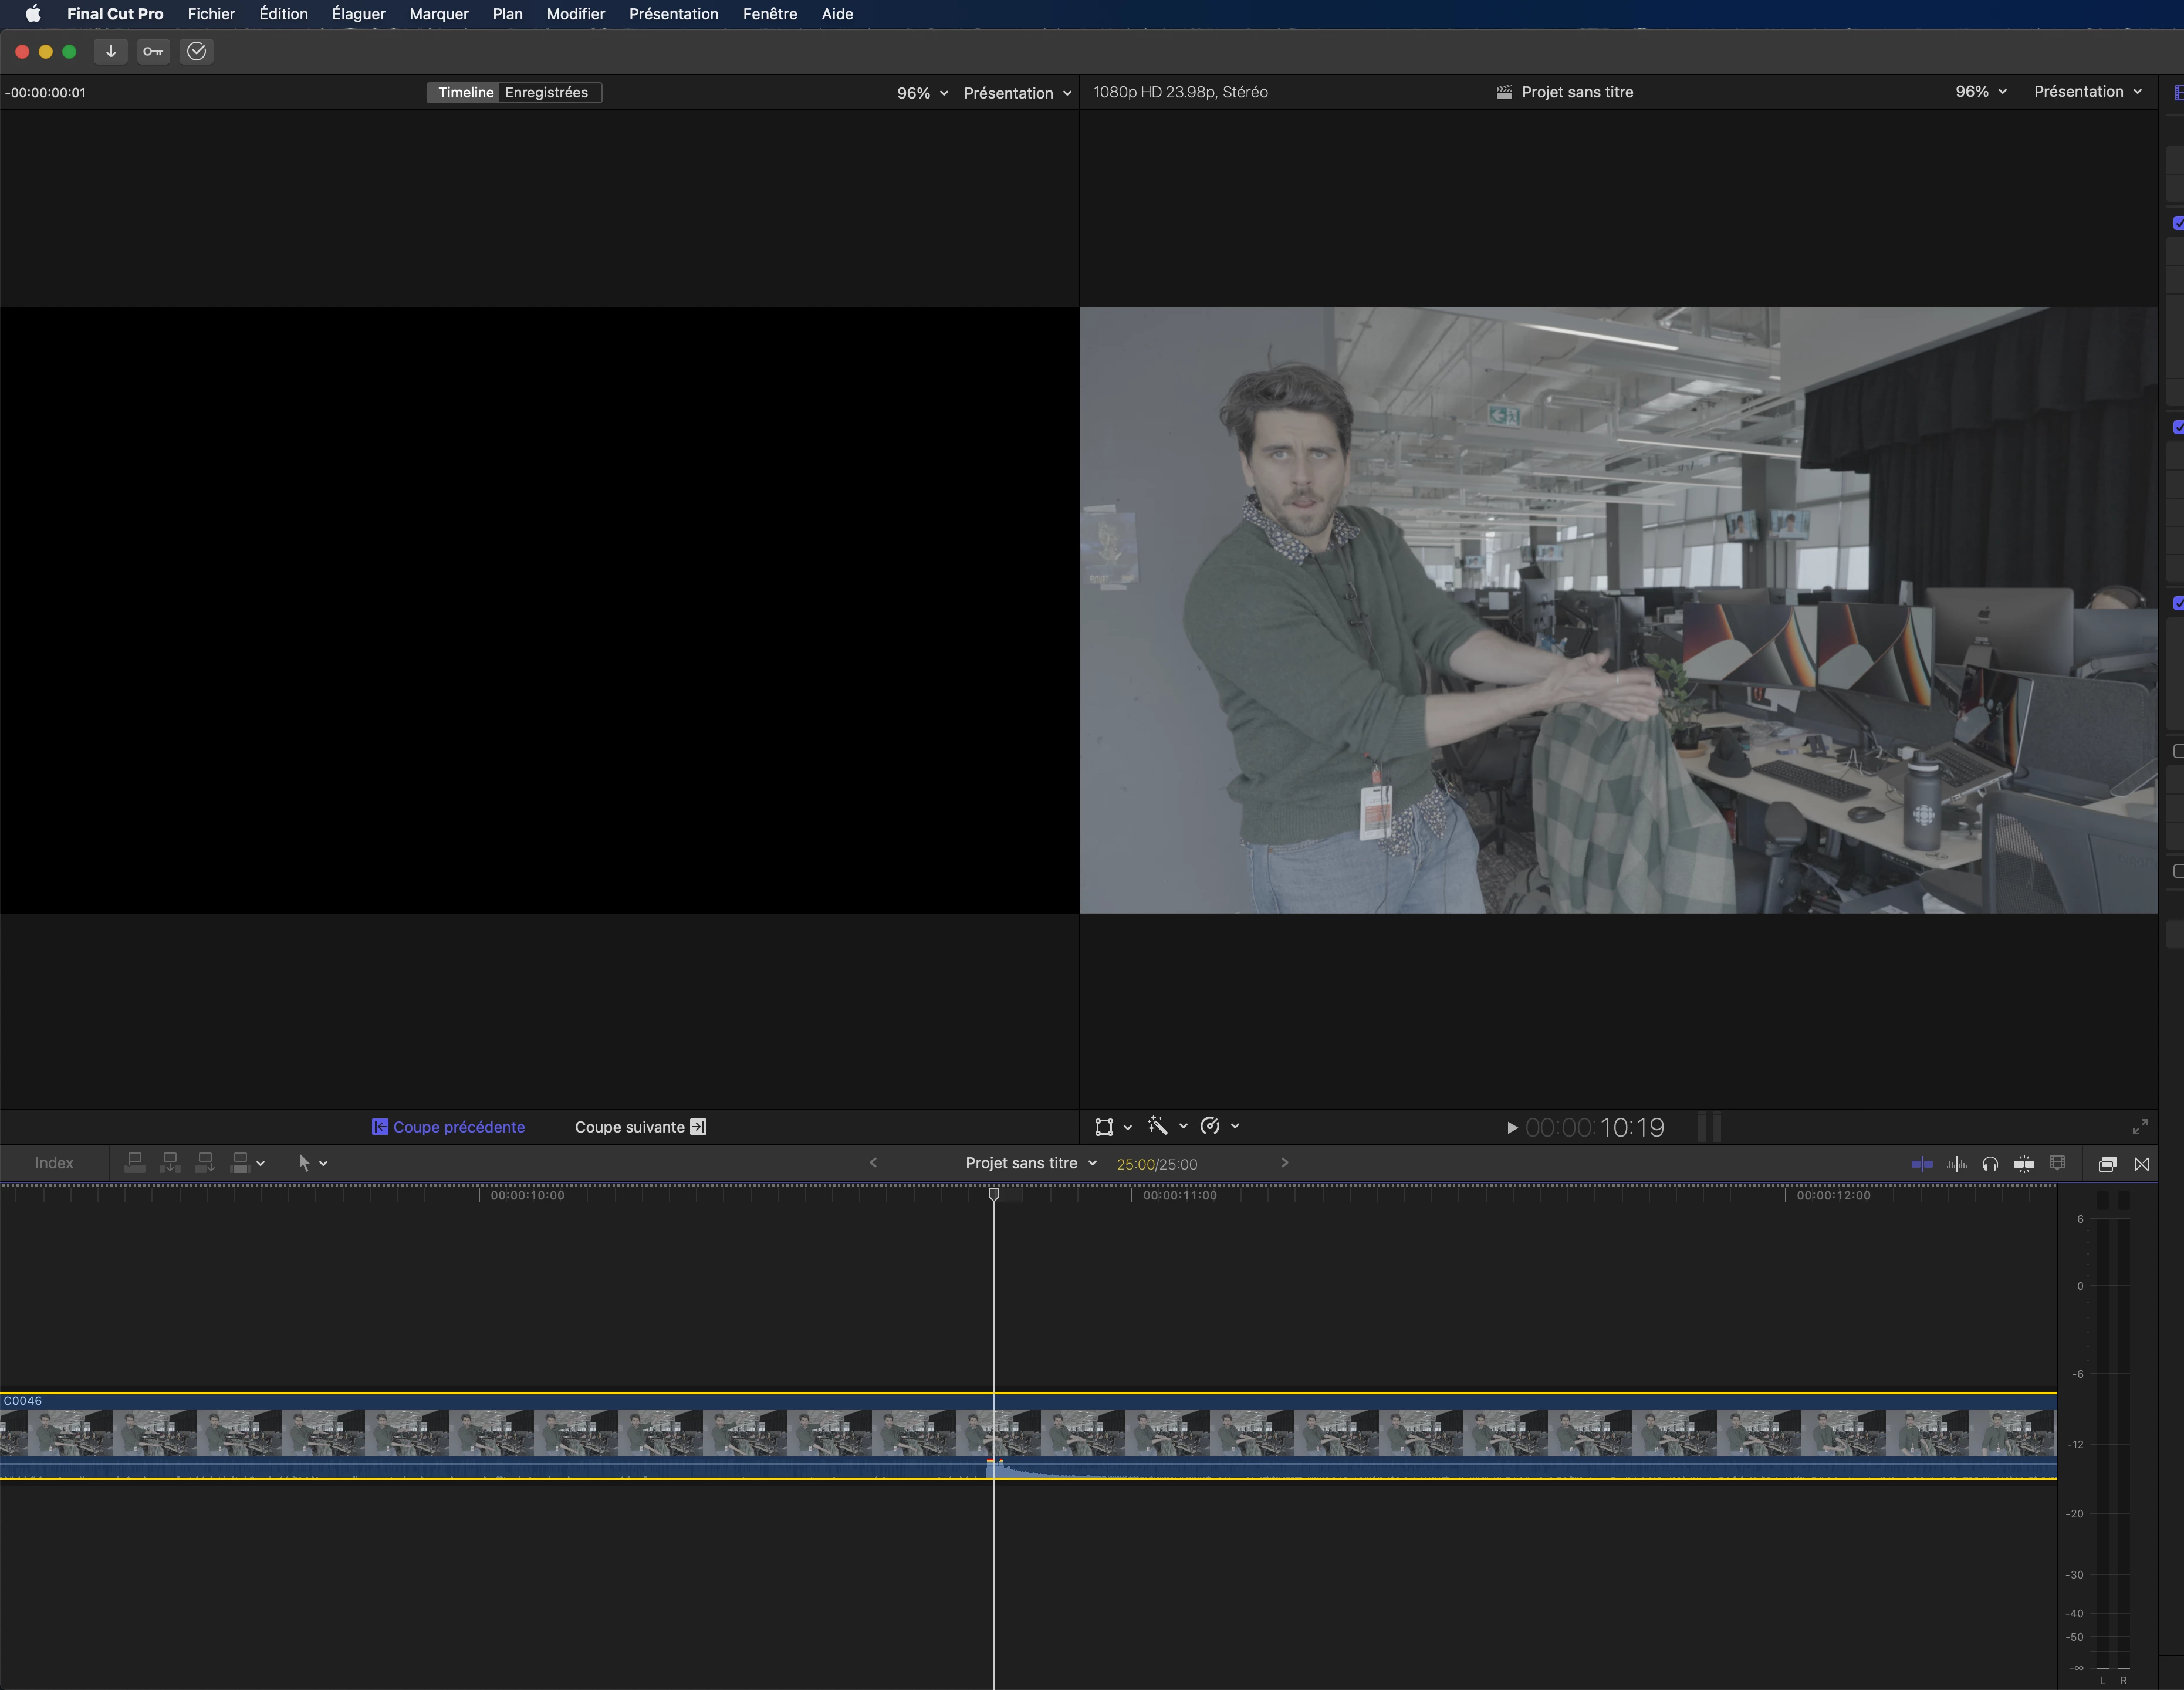
Task: Show the Effects browser icon
Action: (x=2107, y=1164)
